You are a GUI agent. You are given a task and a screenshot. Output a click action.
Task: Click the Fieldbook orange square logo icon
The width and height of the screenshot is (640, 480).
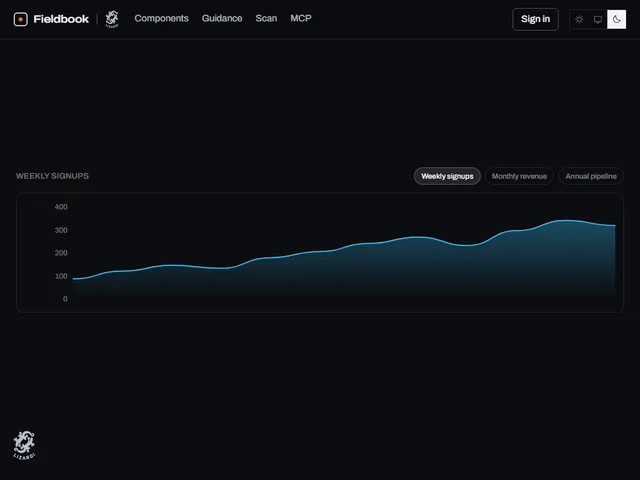coord(20,19)
